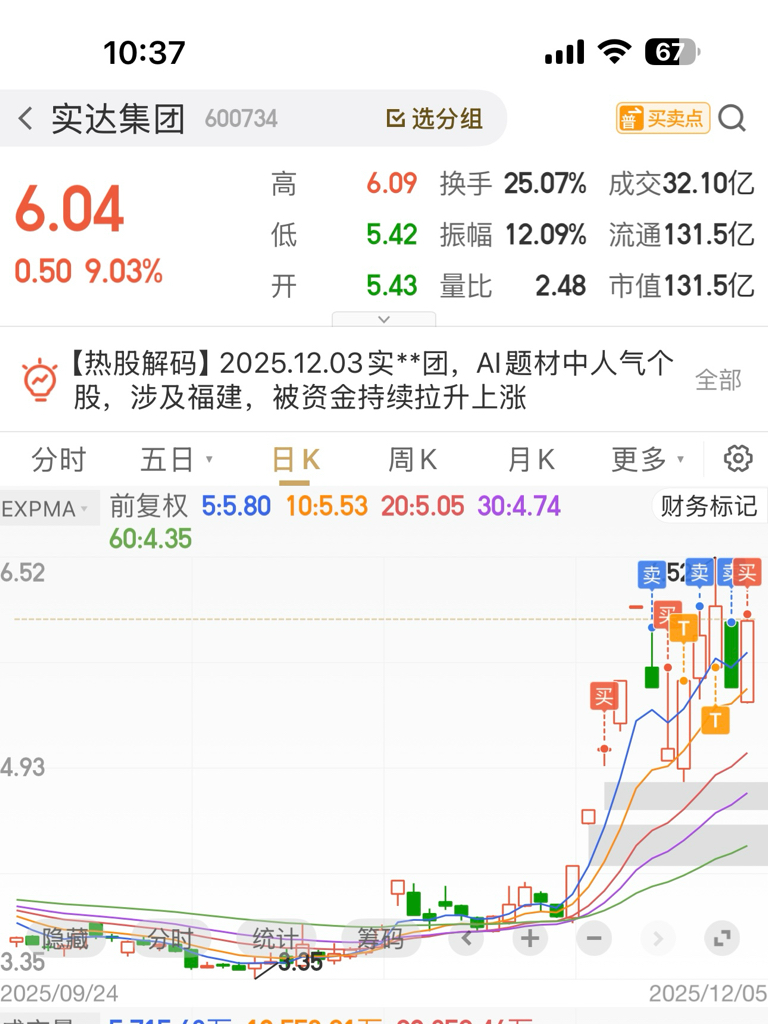Tap the 10:37 status bar clock
Viewport: 768px width, 1024px height.
tap(144, 52)
